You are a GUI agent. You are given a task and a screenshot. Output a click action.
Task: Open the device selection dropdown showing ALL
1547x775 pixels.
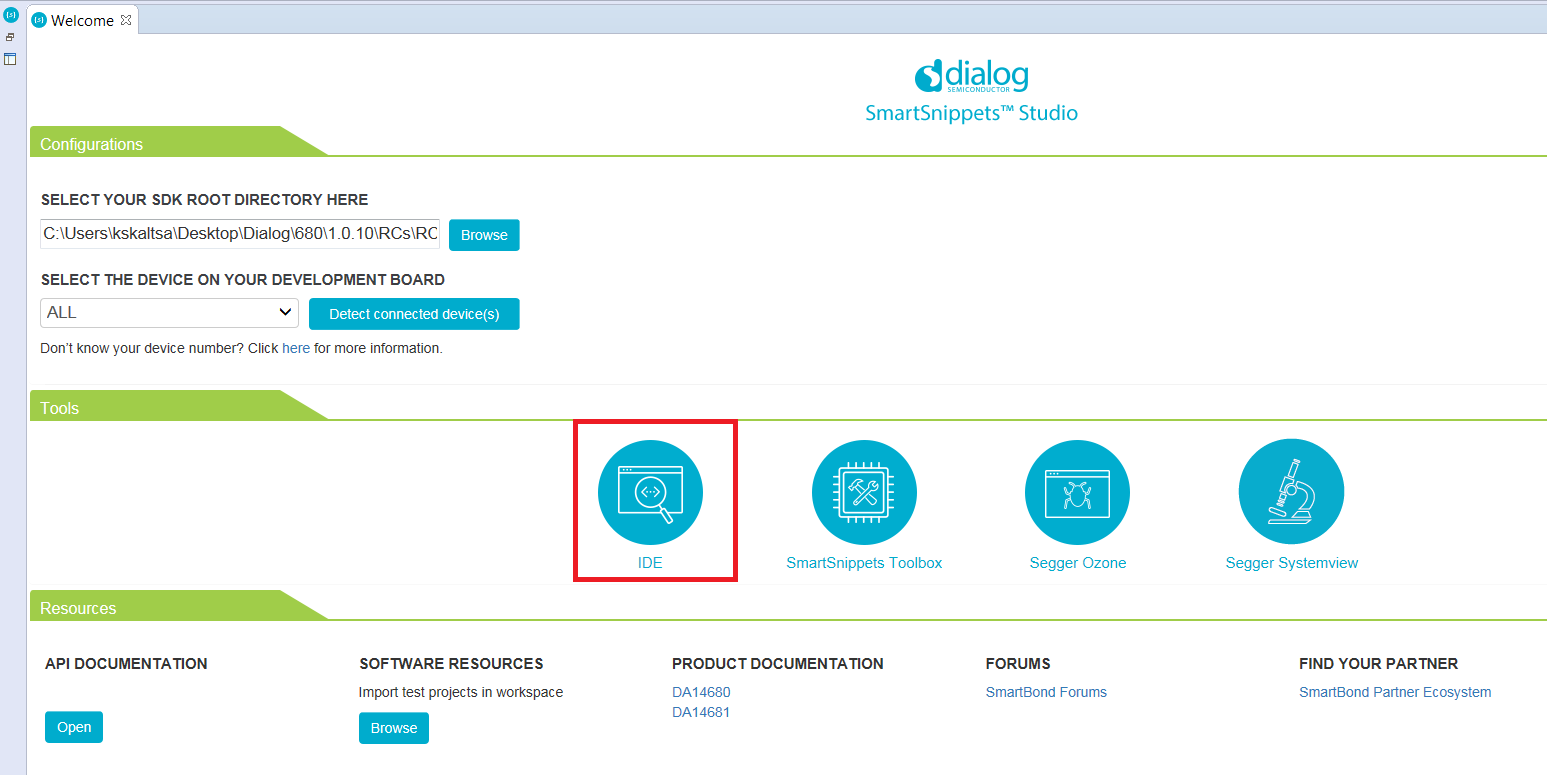tap(169, 313)
